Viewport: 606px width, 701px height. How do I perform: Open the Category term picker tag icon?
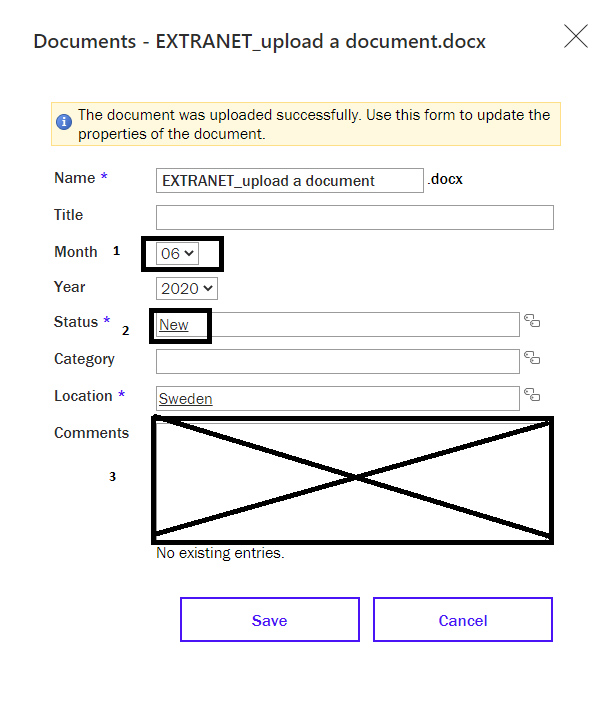click(x=532, y=358)
